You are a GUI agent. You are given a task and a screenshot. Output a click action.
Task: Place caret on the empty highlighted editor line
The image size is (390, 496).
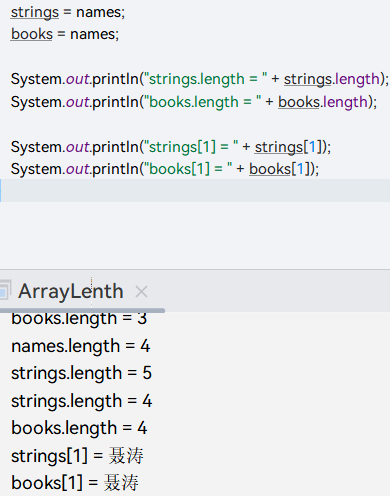pyautogui.click(x=195, y=190)
